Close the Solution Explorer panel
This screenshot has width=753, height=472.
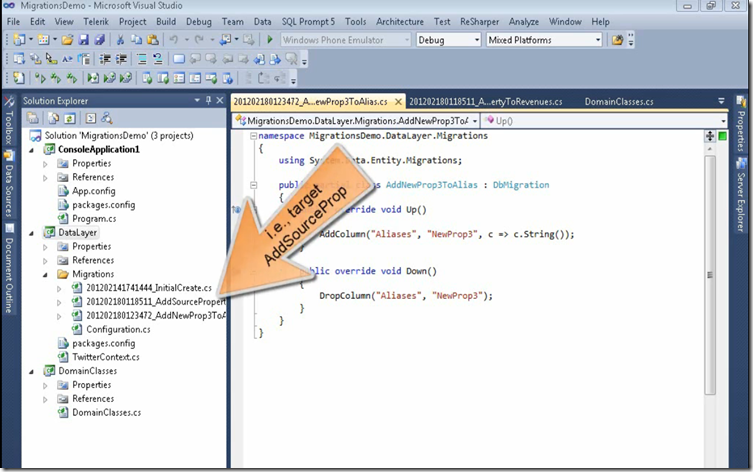tap(220, 100)
